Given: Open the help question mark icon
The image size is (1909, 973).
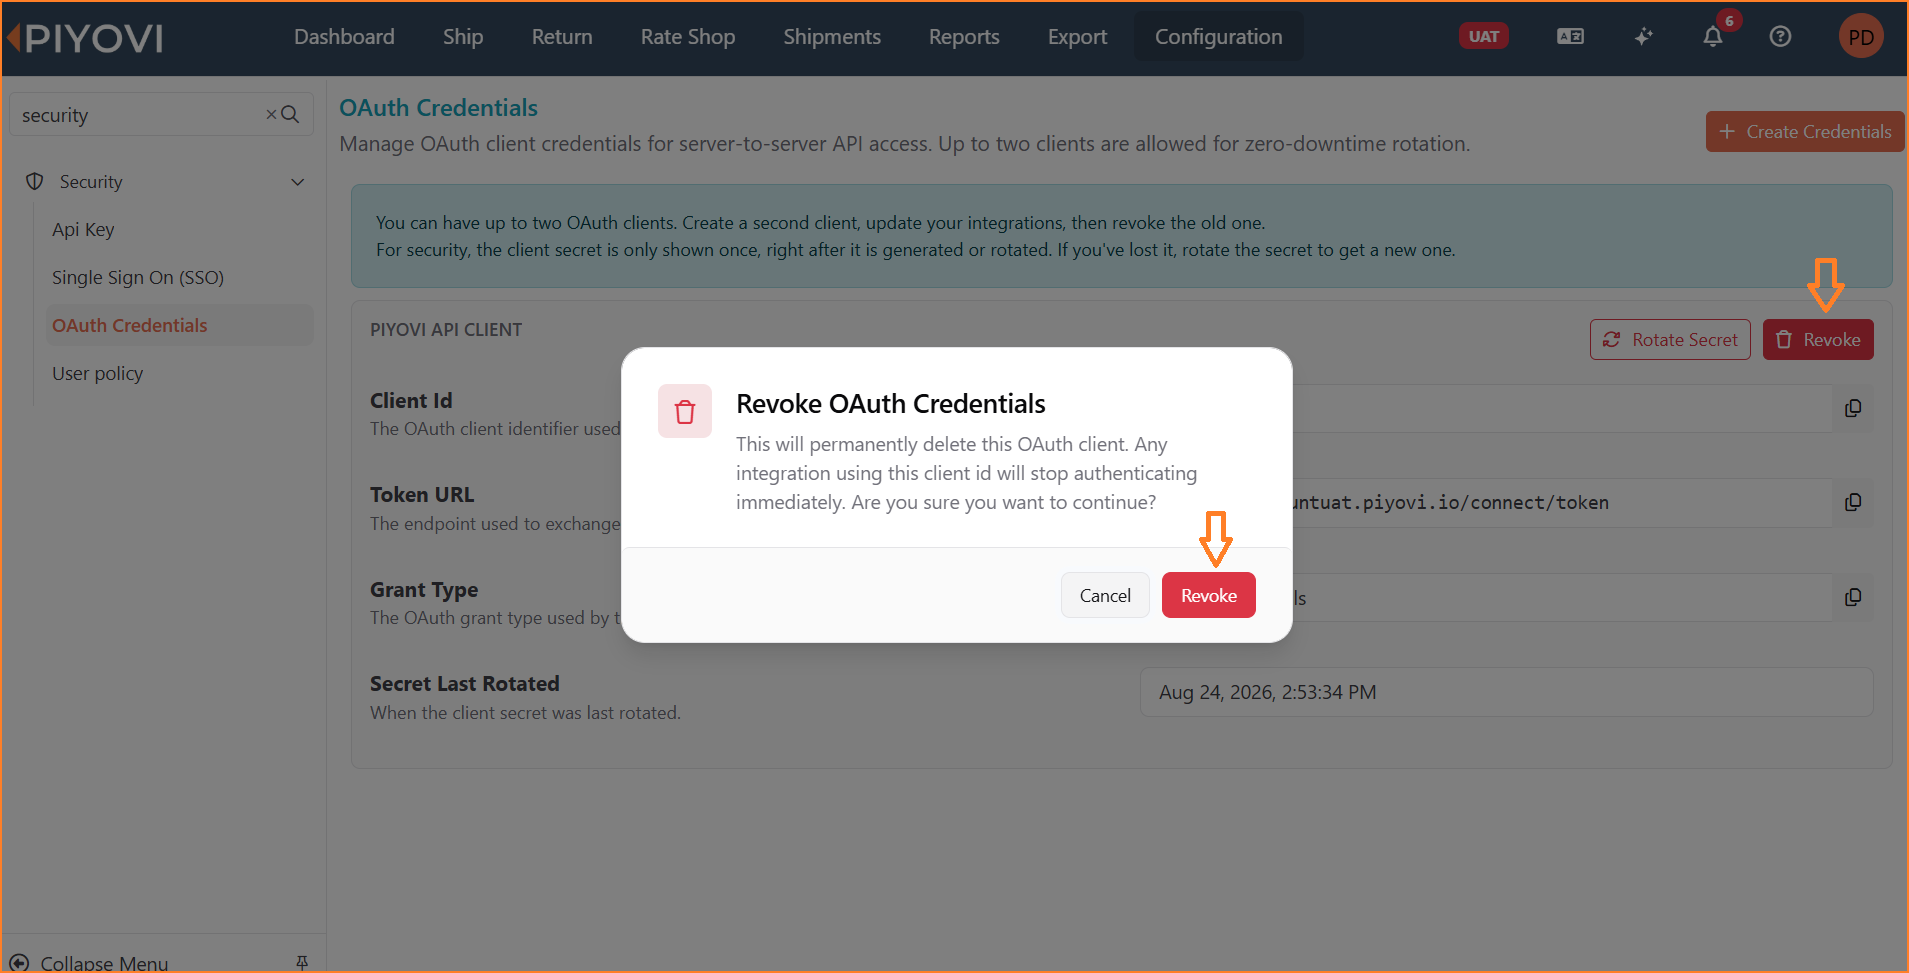Looking at the screenshot, I should [x=1780, y=36].
